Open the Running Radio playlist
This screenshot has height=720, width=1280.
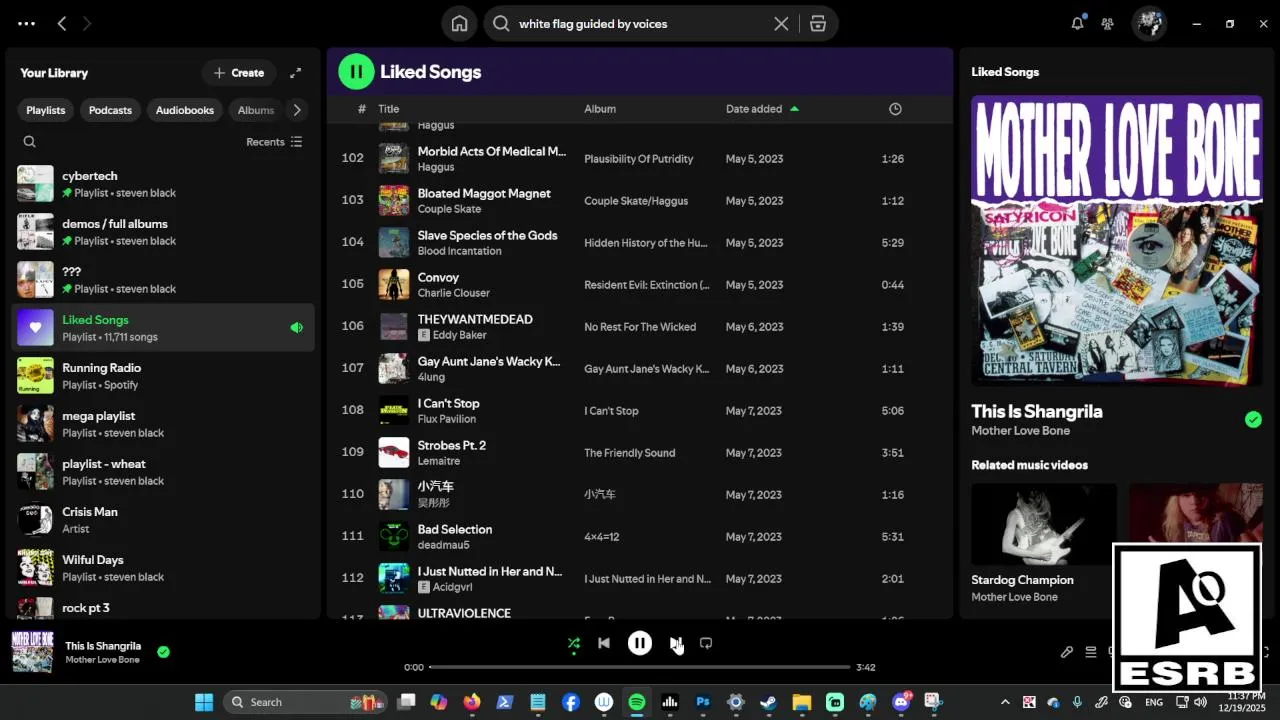[163, 376]
